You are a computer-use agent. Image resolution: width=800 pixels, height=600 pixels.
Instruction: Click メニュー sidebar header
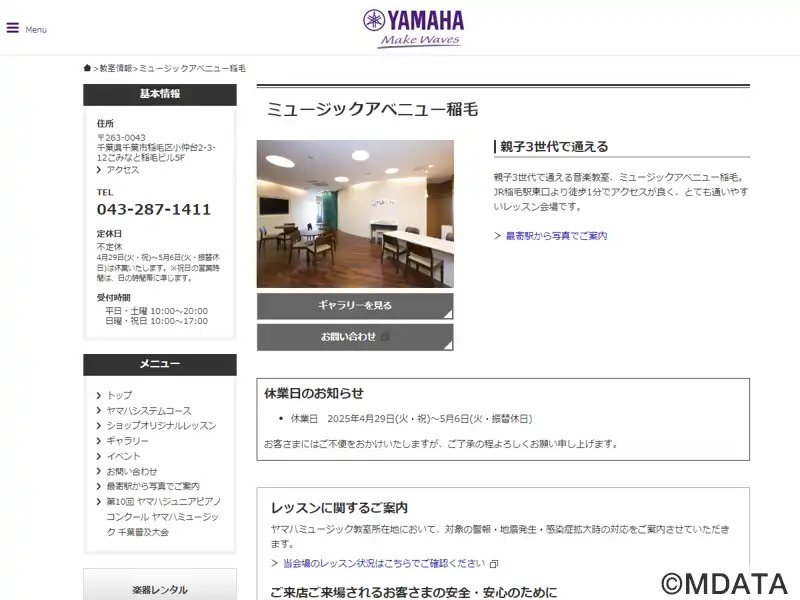[160, 364]
